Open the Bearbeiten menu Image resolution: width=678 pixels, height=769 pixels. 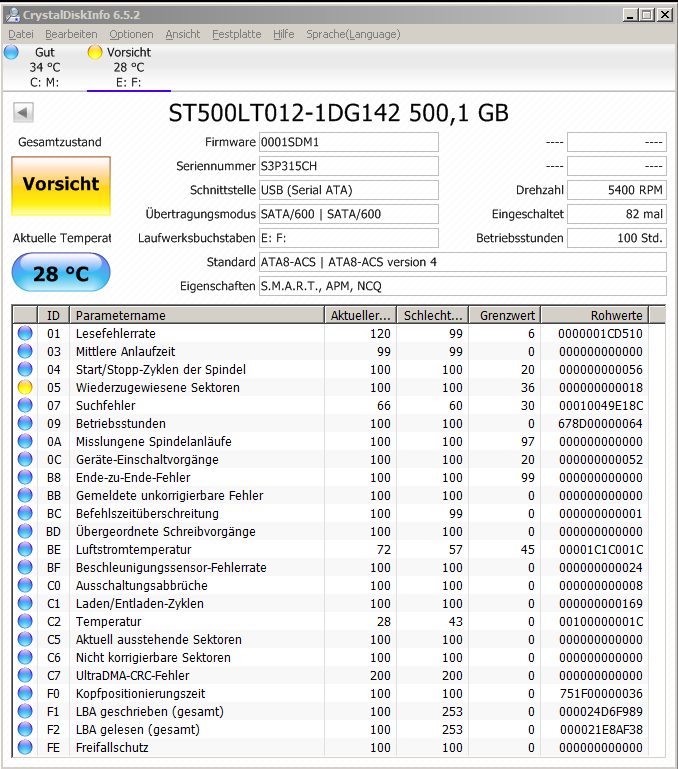pyautogui.click(x=71, y=34)
